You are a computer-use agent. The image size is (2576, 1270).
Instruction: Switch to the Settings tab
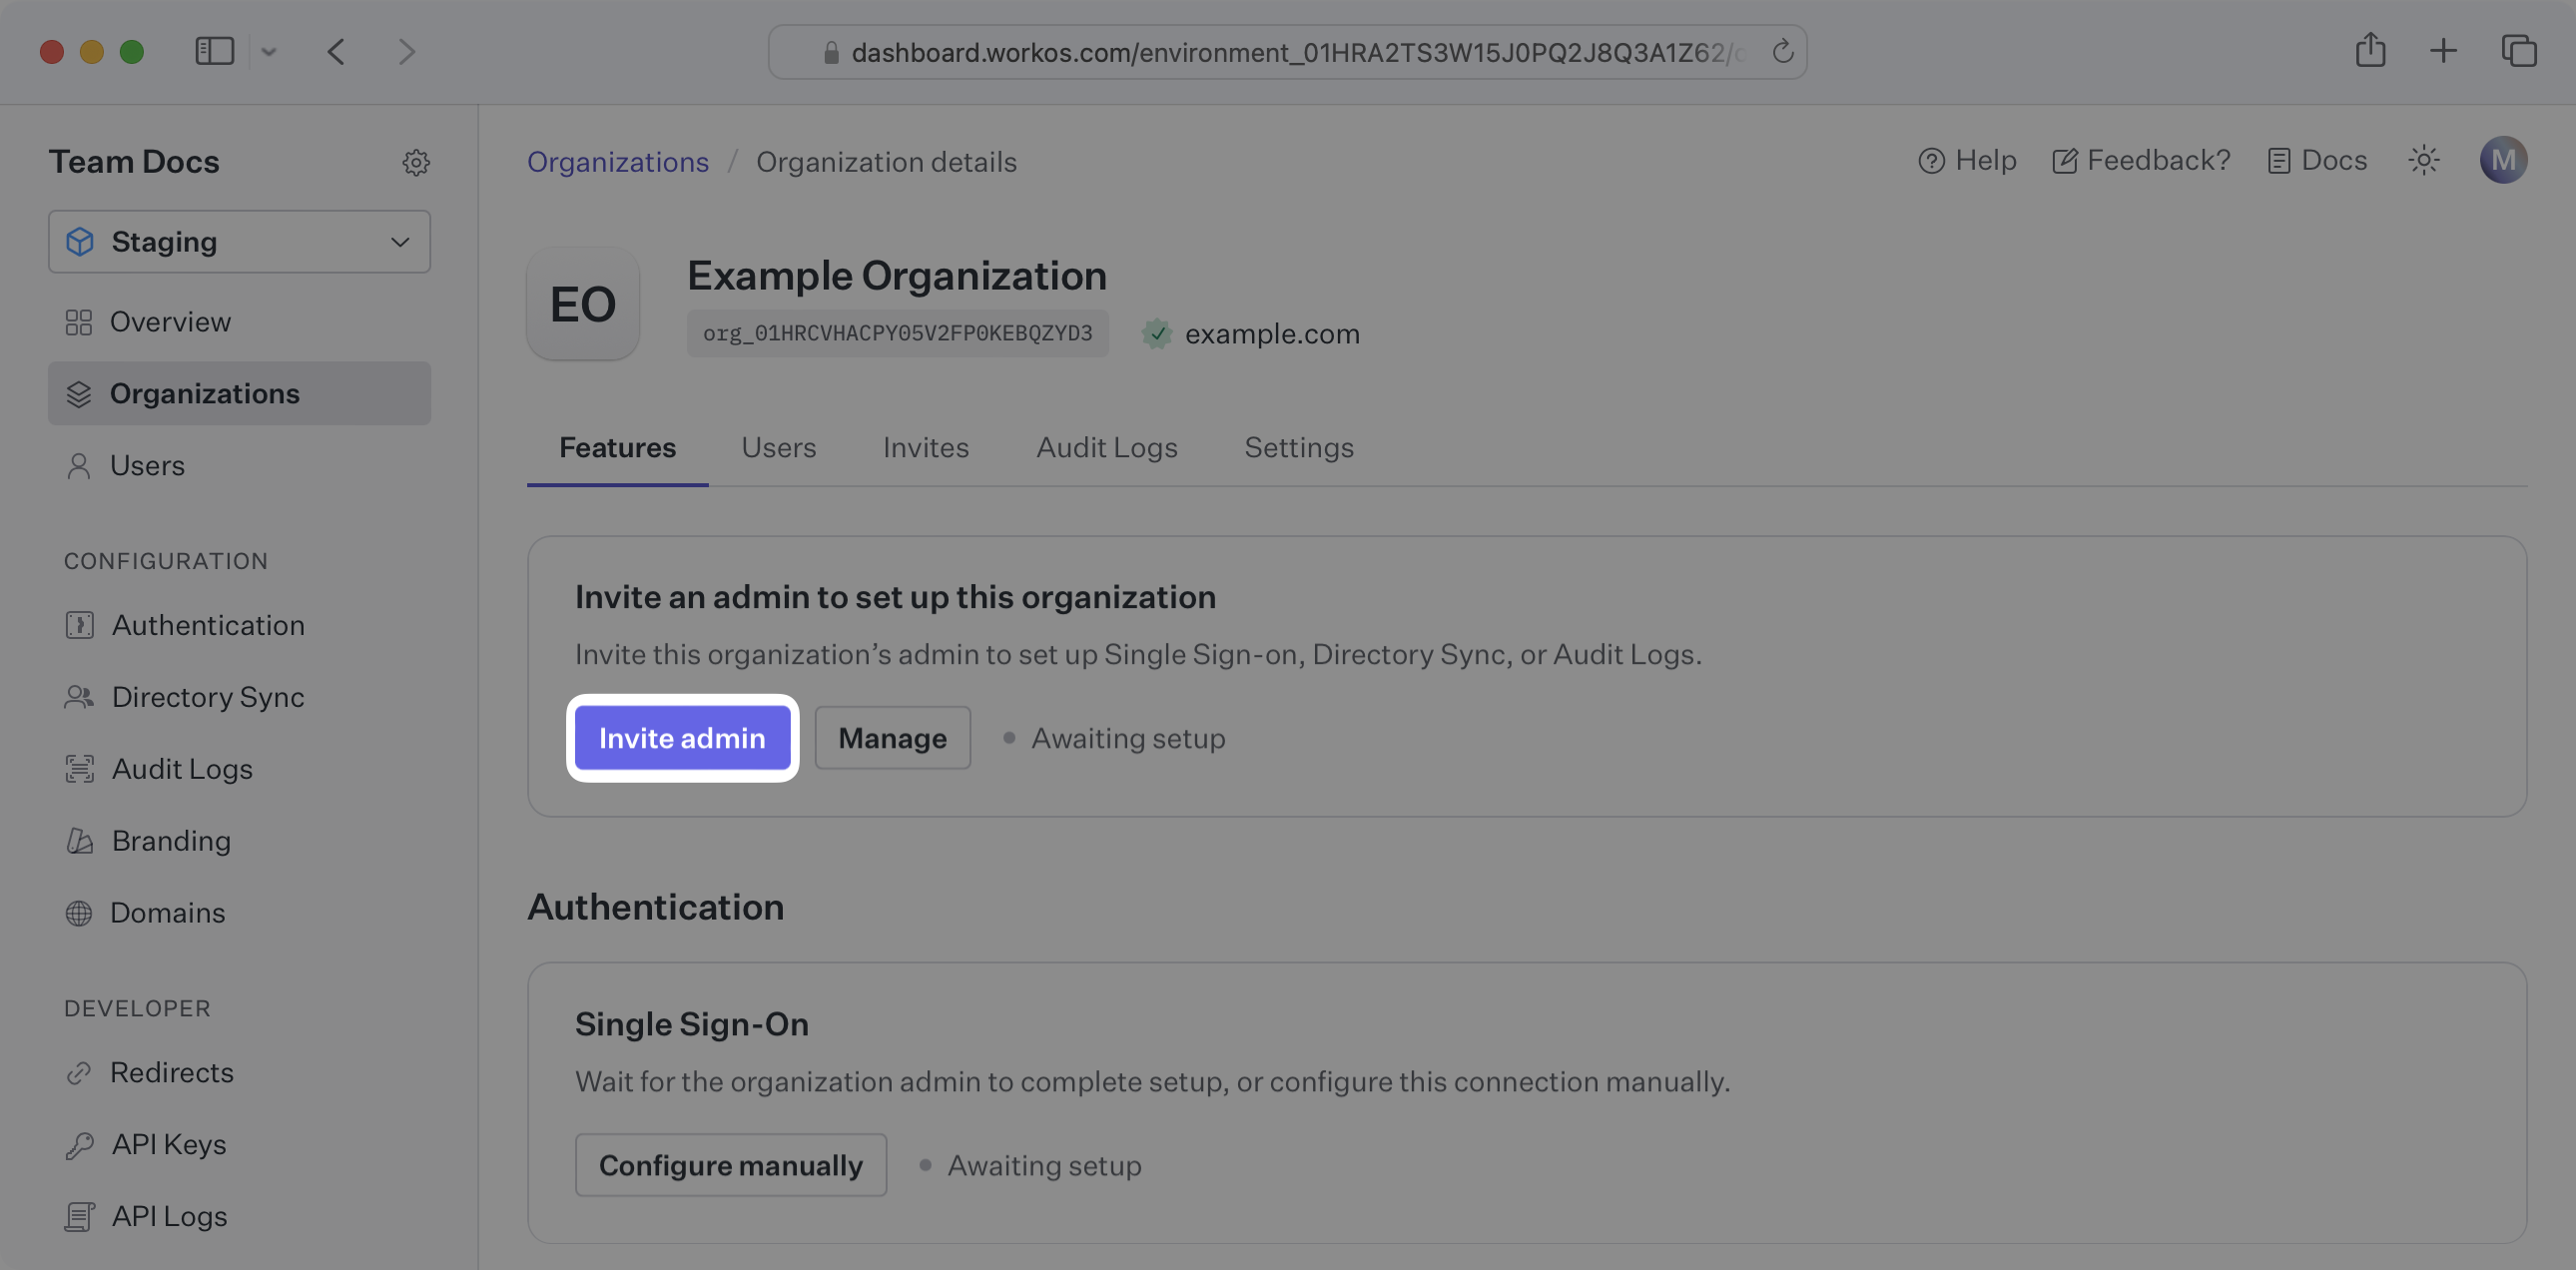pyautogui.click(x=1299, y=447)
